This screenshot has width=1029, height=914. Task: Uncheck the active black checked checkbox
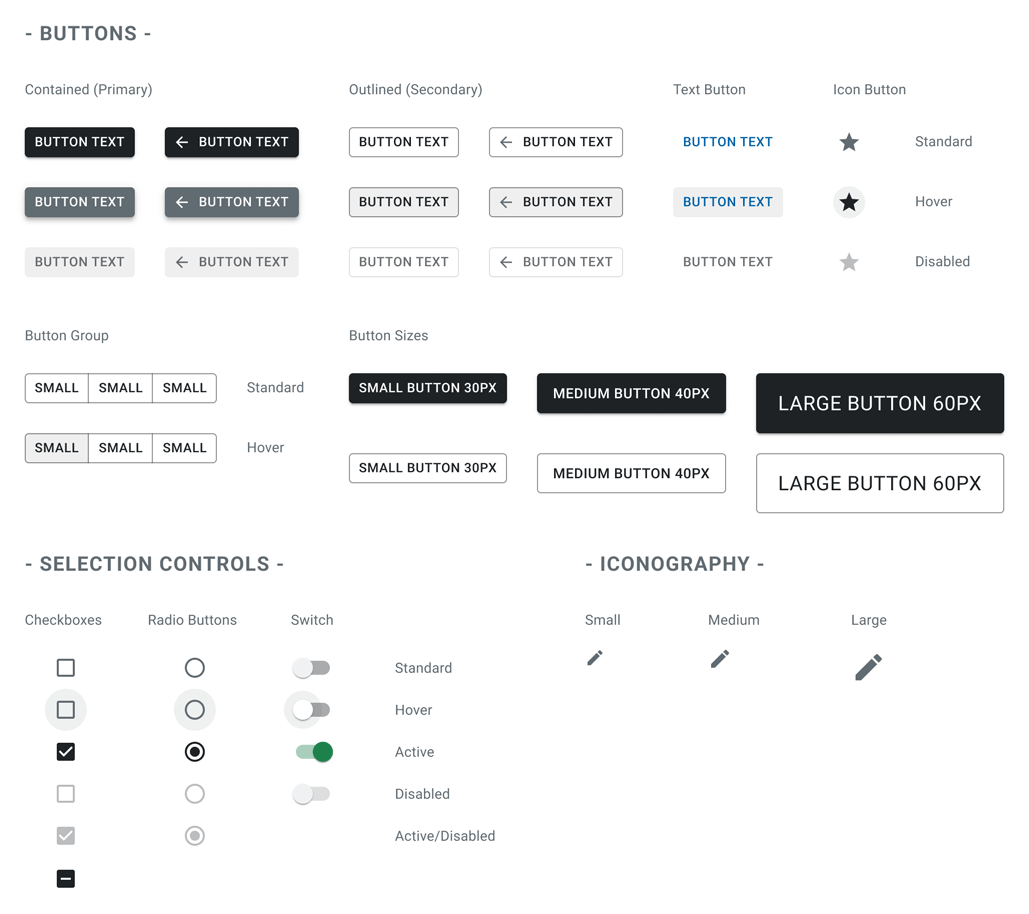(x=66, y=752)
